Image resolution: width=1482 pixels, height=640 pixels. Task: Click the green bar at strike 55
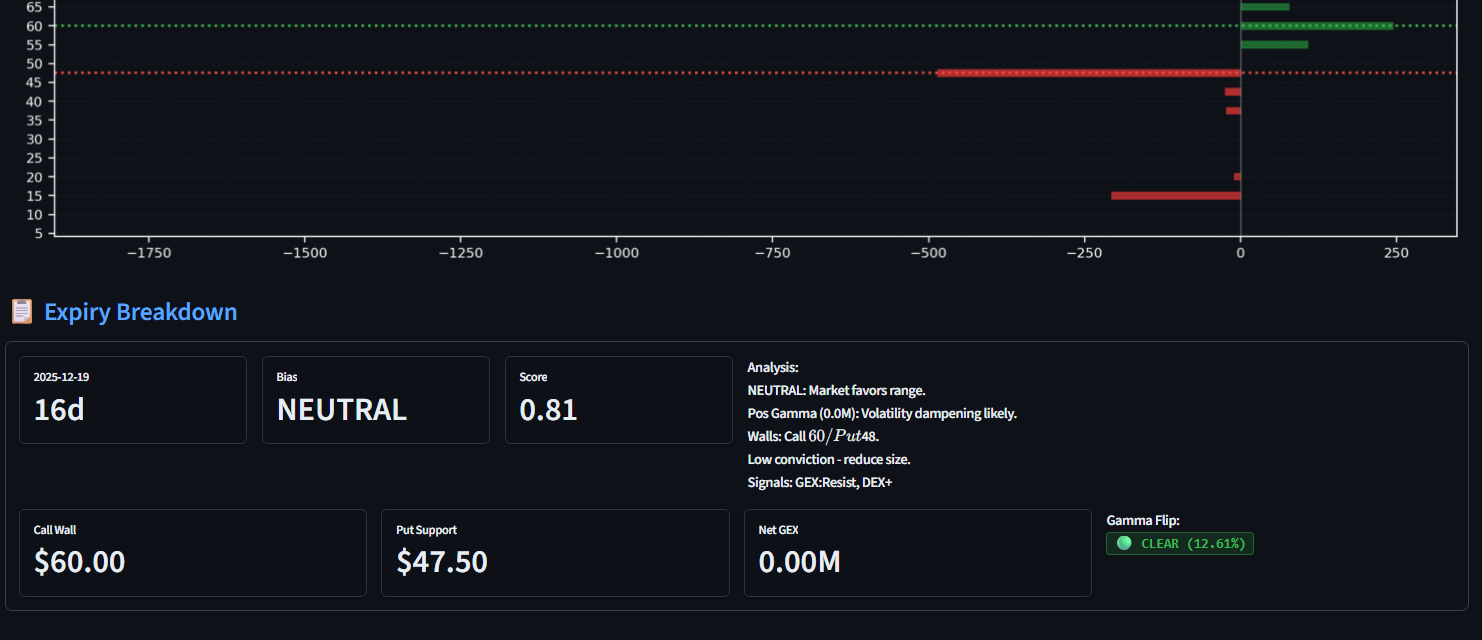coord(1274,45)
